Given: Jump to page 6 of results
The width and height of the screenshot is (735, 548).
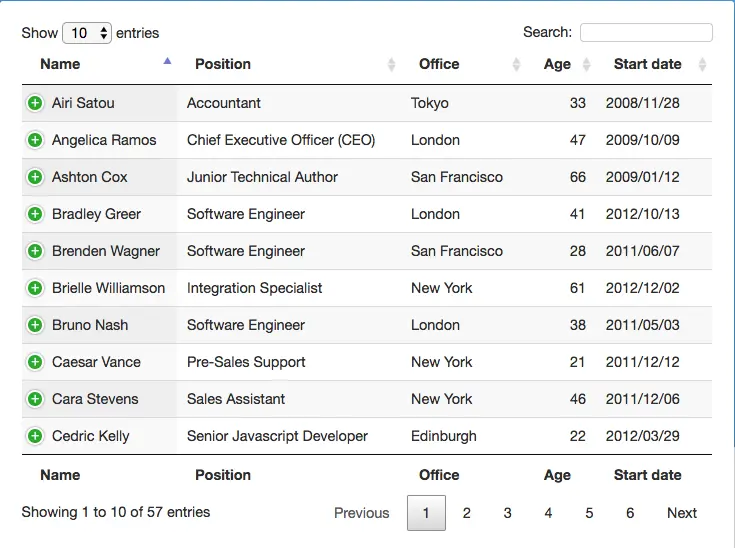Looking at the screenshot, I should pyautogui.click(x=630, y=513).
